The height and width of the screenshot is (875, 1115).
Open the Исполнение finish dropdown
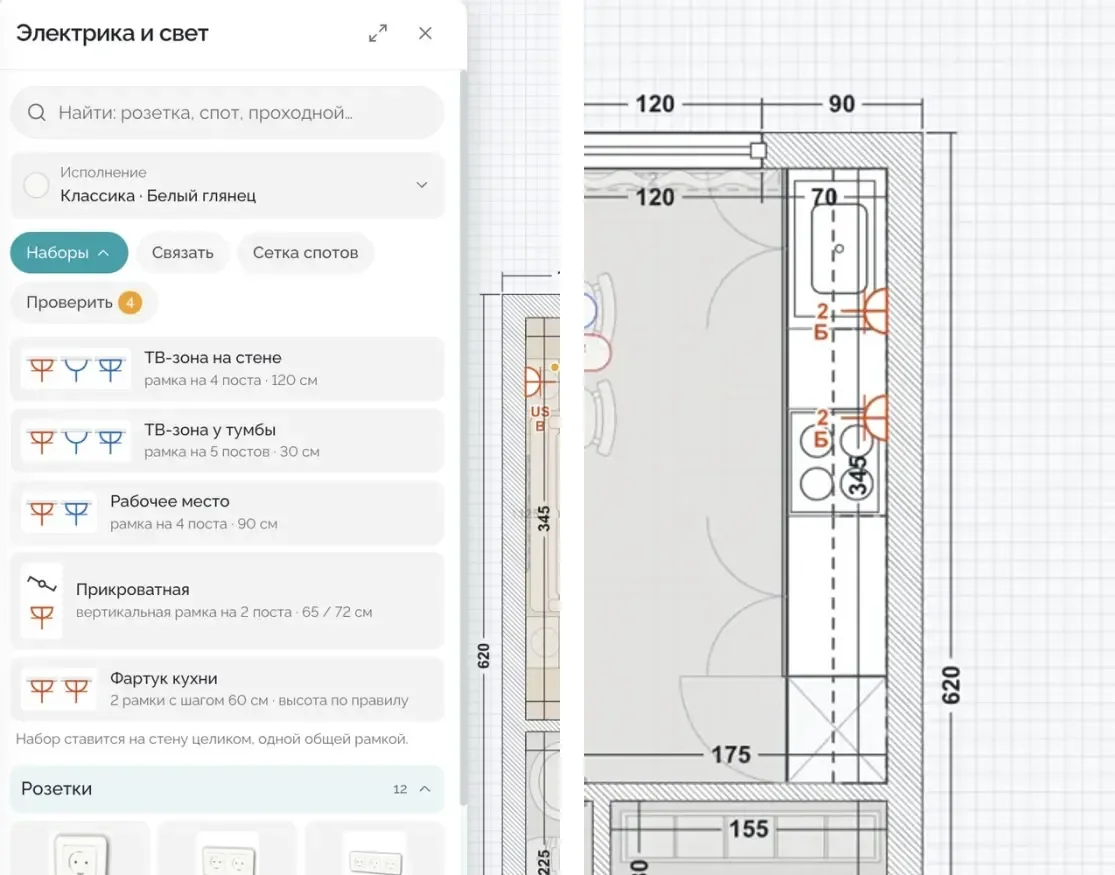[x=227, y=185]
